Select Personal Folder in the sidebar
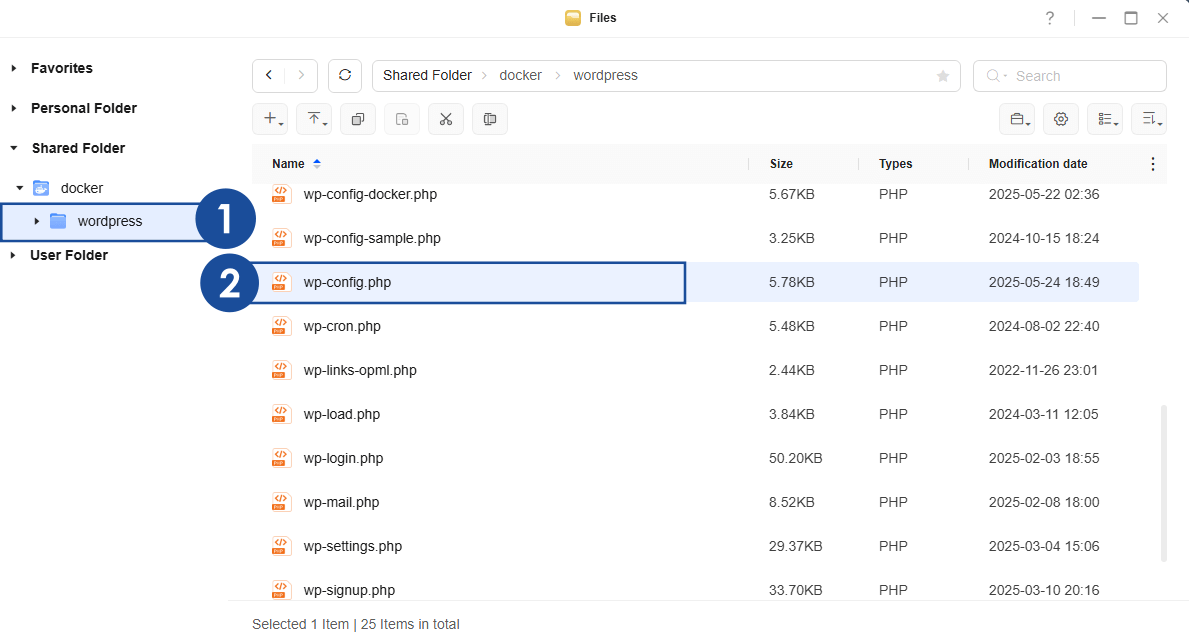Image resolution: width=1189 pixels, height=642 pixels. coord(83,108)
